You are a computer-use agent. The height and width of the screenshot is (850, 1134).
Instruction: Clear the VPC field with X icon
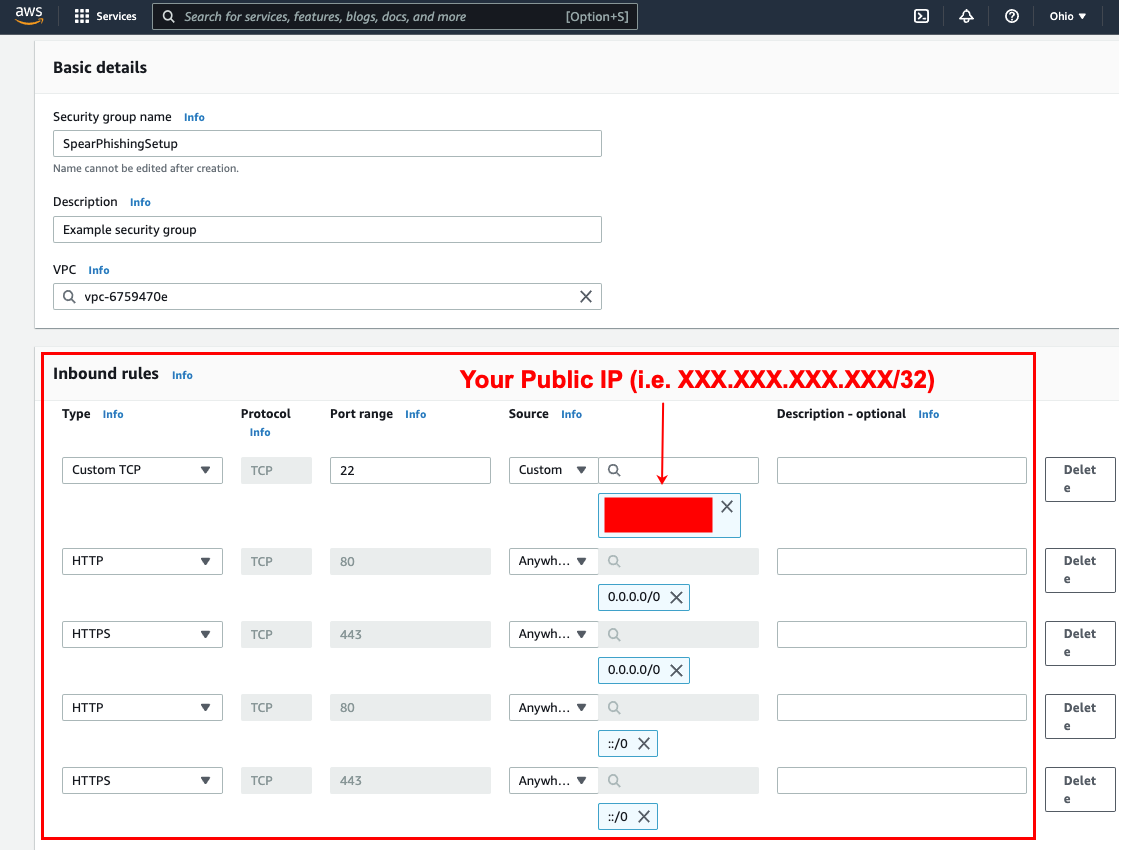[x=586, y=296]
